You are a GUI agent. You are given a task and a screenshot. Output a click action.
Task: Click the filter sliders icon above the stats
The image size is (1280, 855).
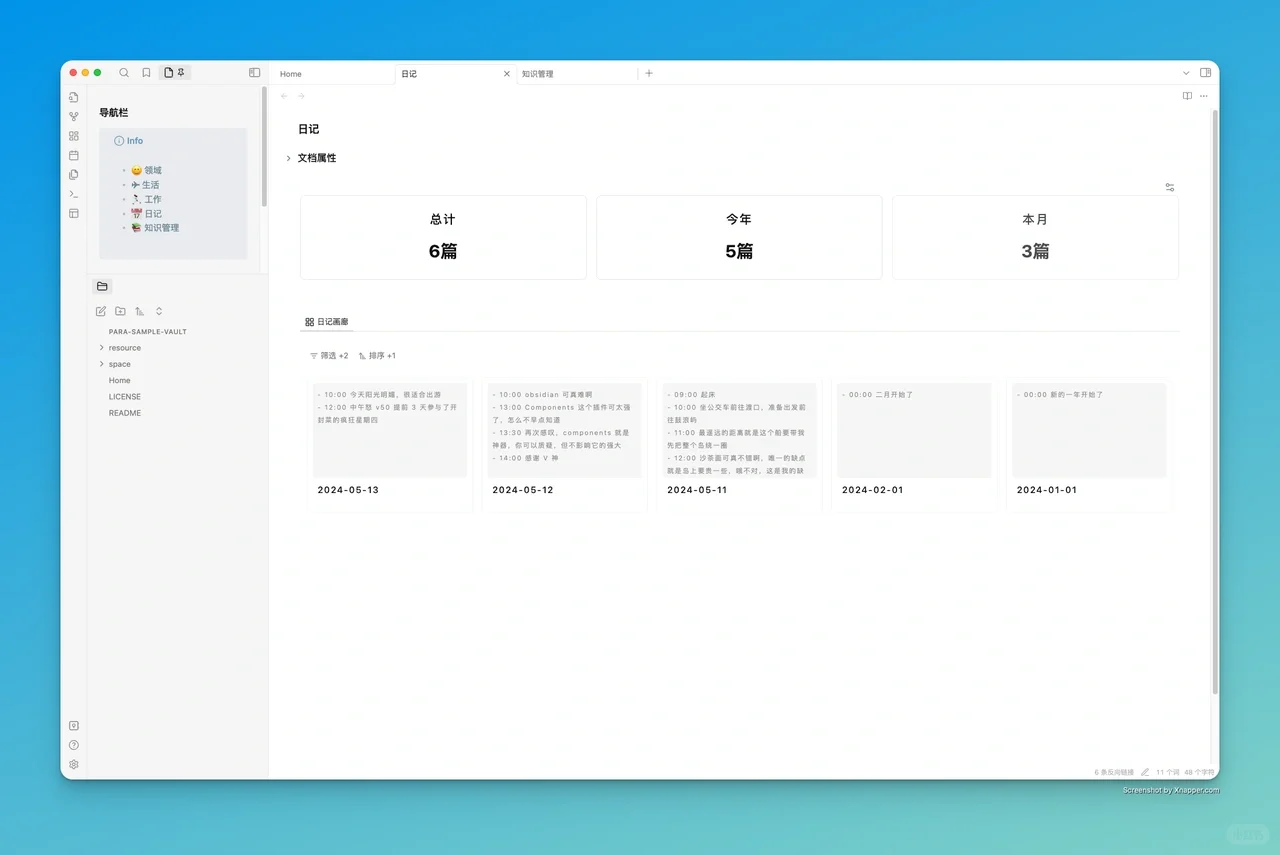coord(1169,187)
